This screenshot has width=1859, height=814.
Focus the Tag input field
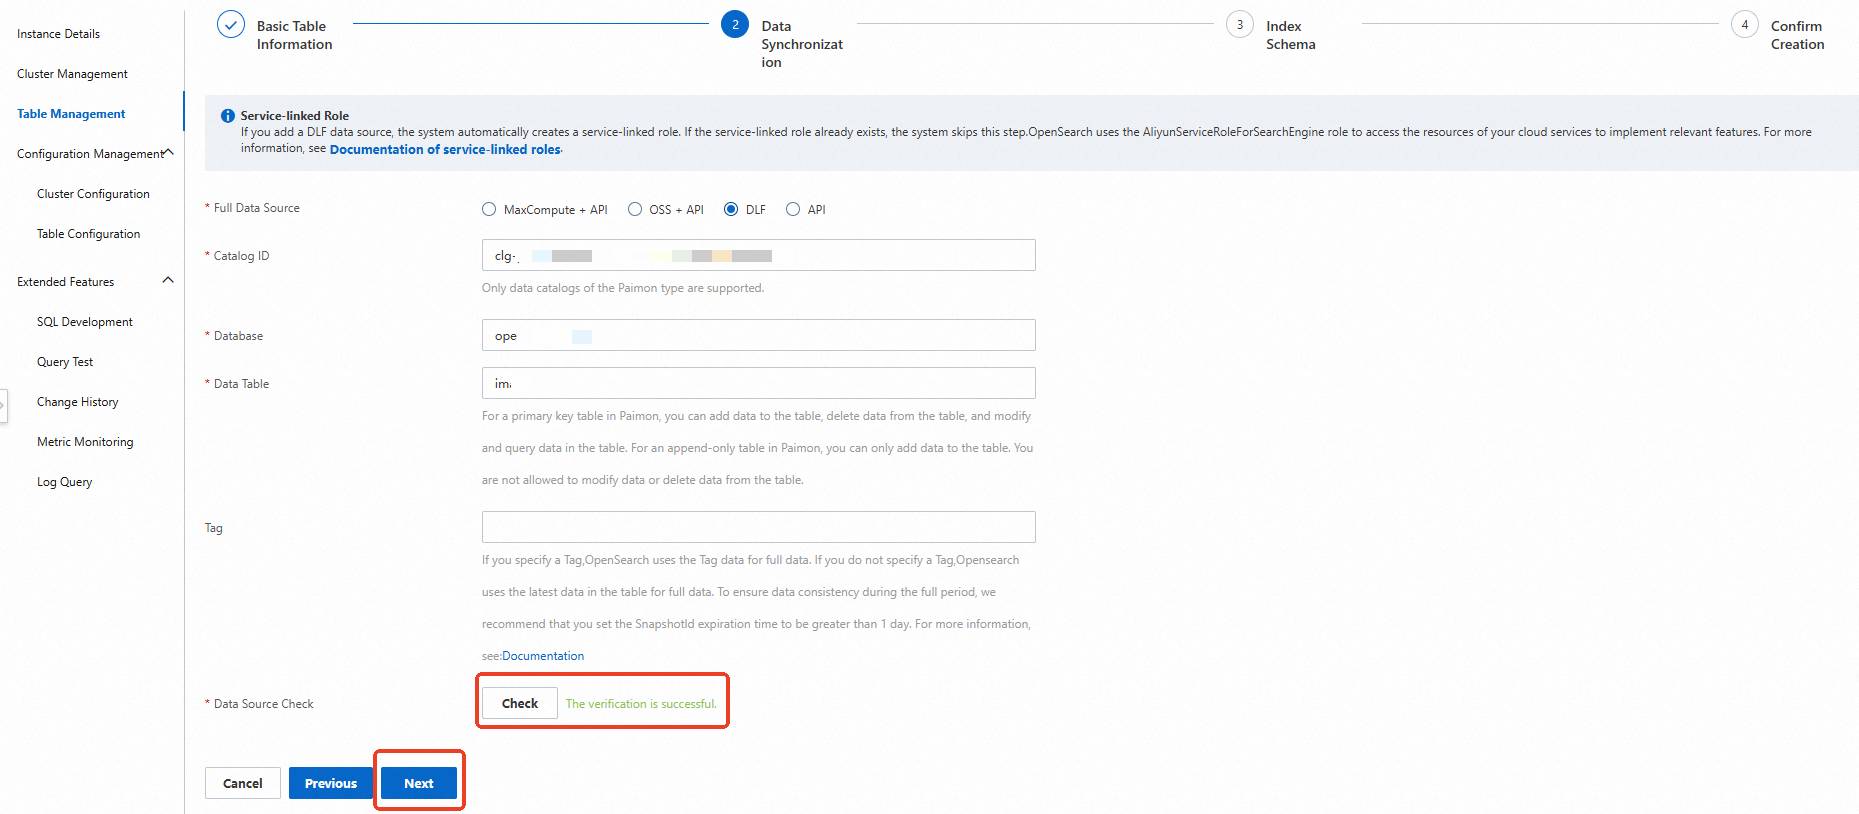tap(759, 527)
